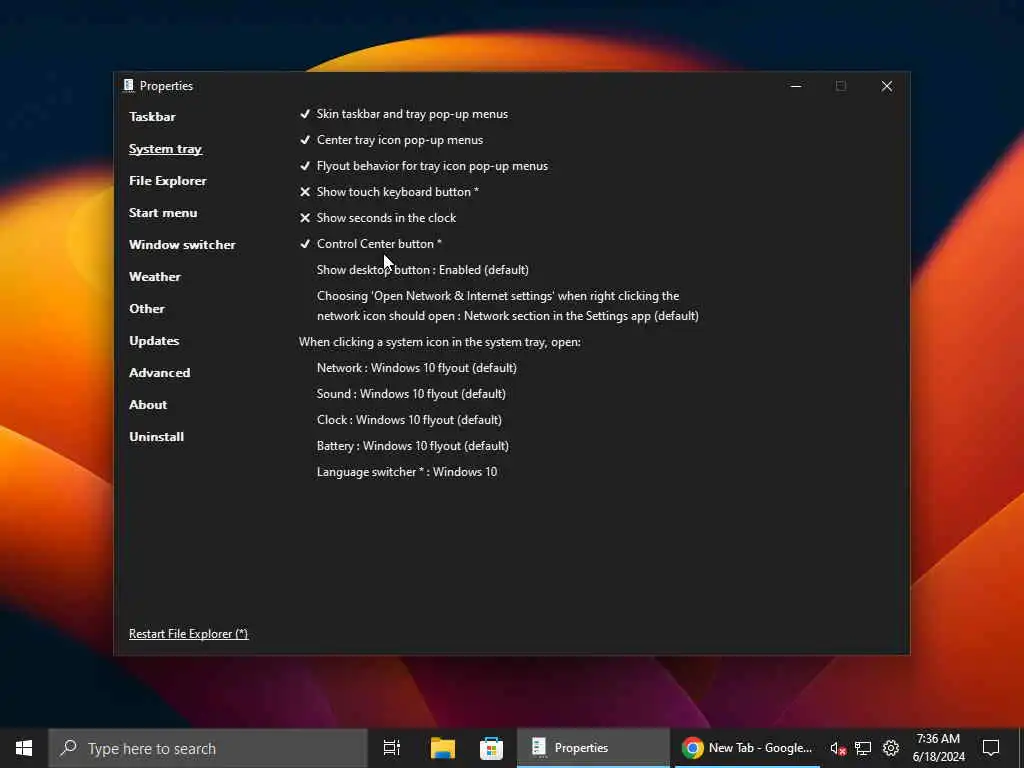1024x768 pixels.
Task: Toggle Center tray icon pop-up menus
Action: tap(391, 140)
